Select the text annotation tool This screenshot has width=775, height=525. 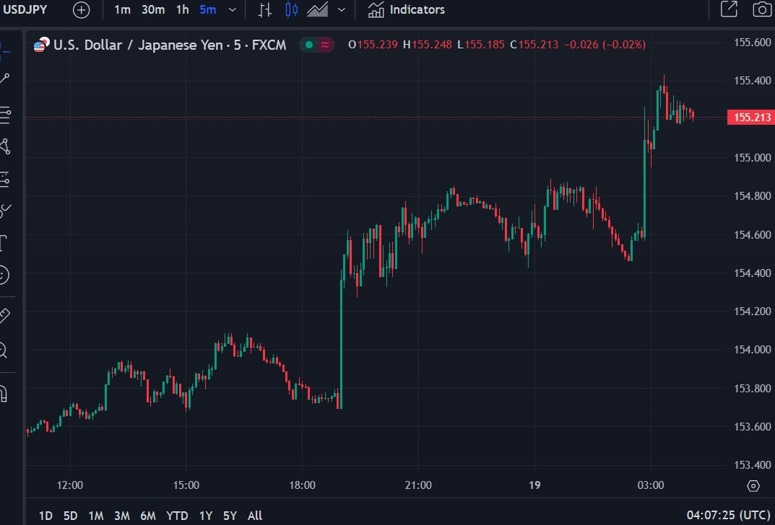pos(4,243)
